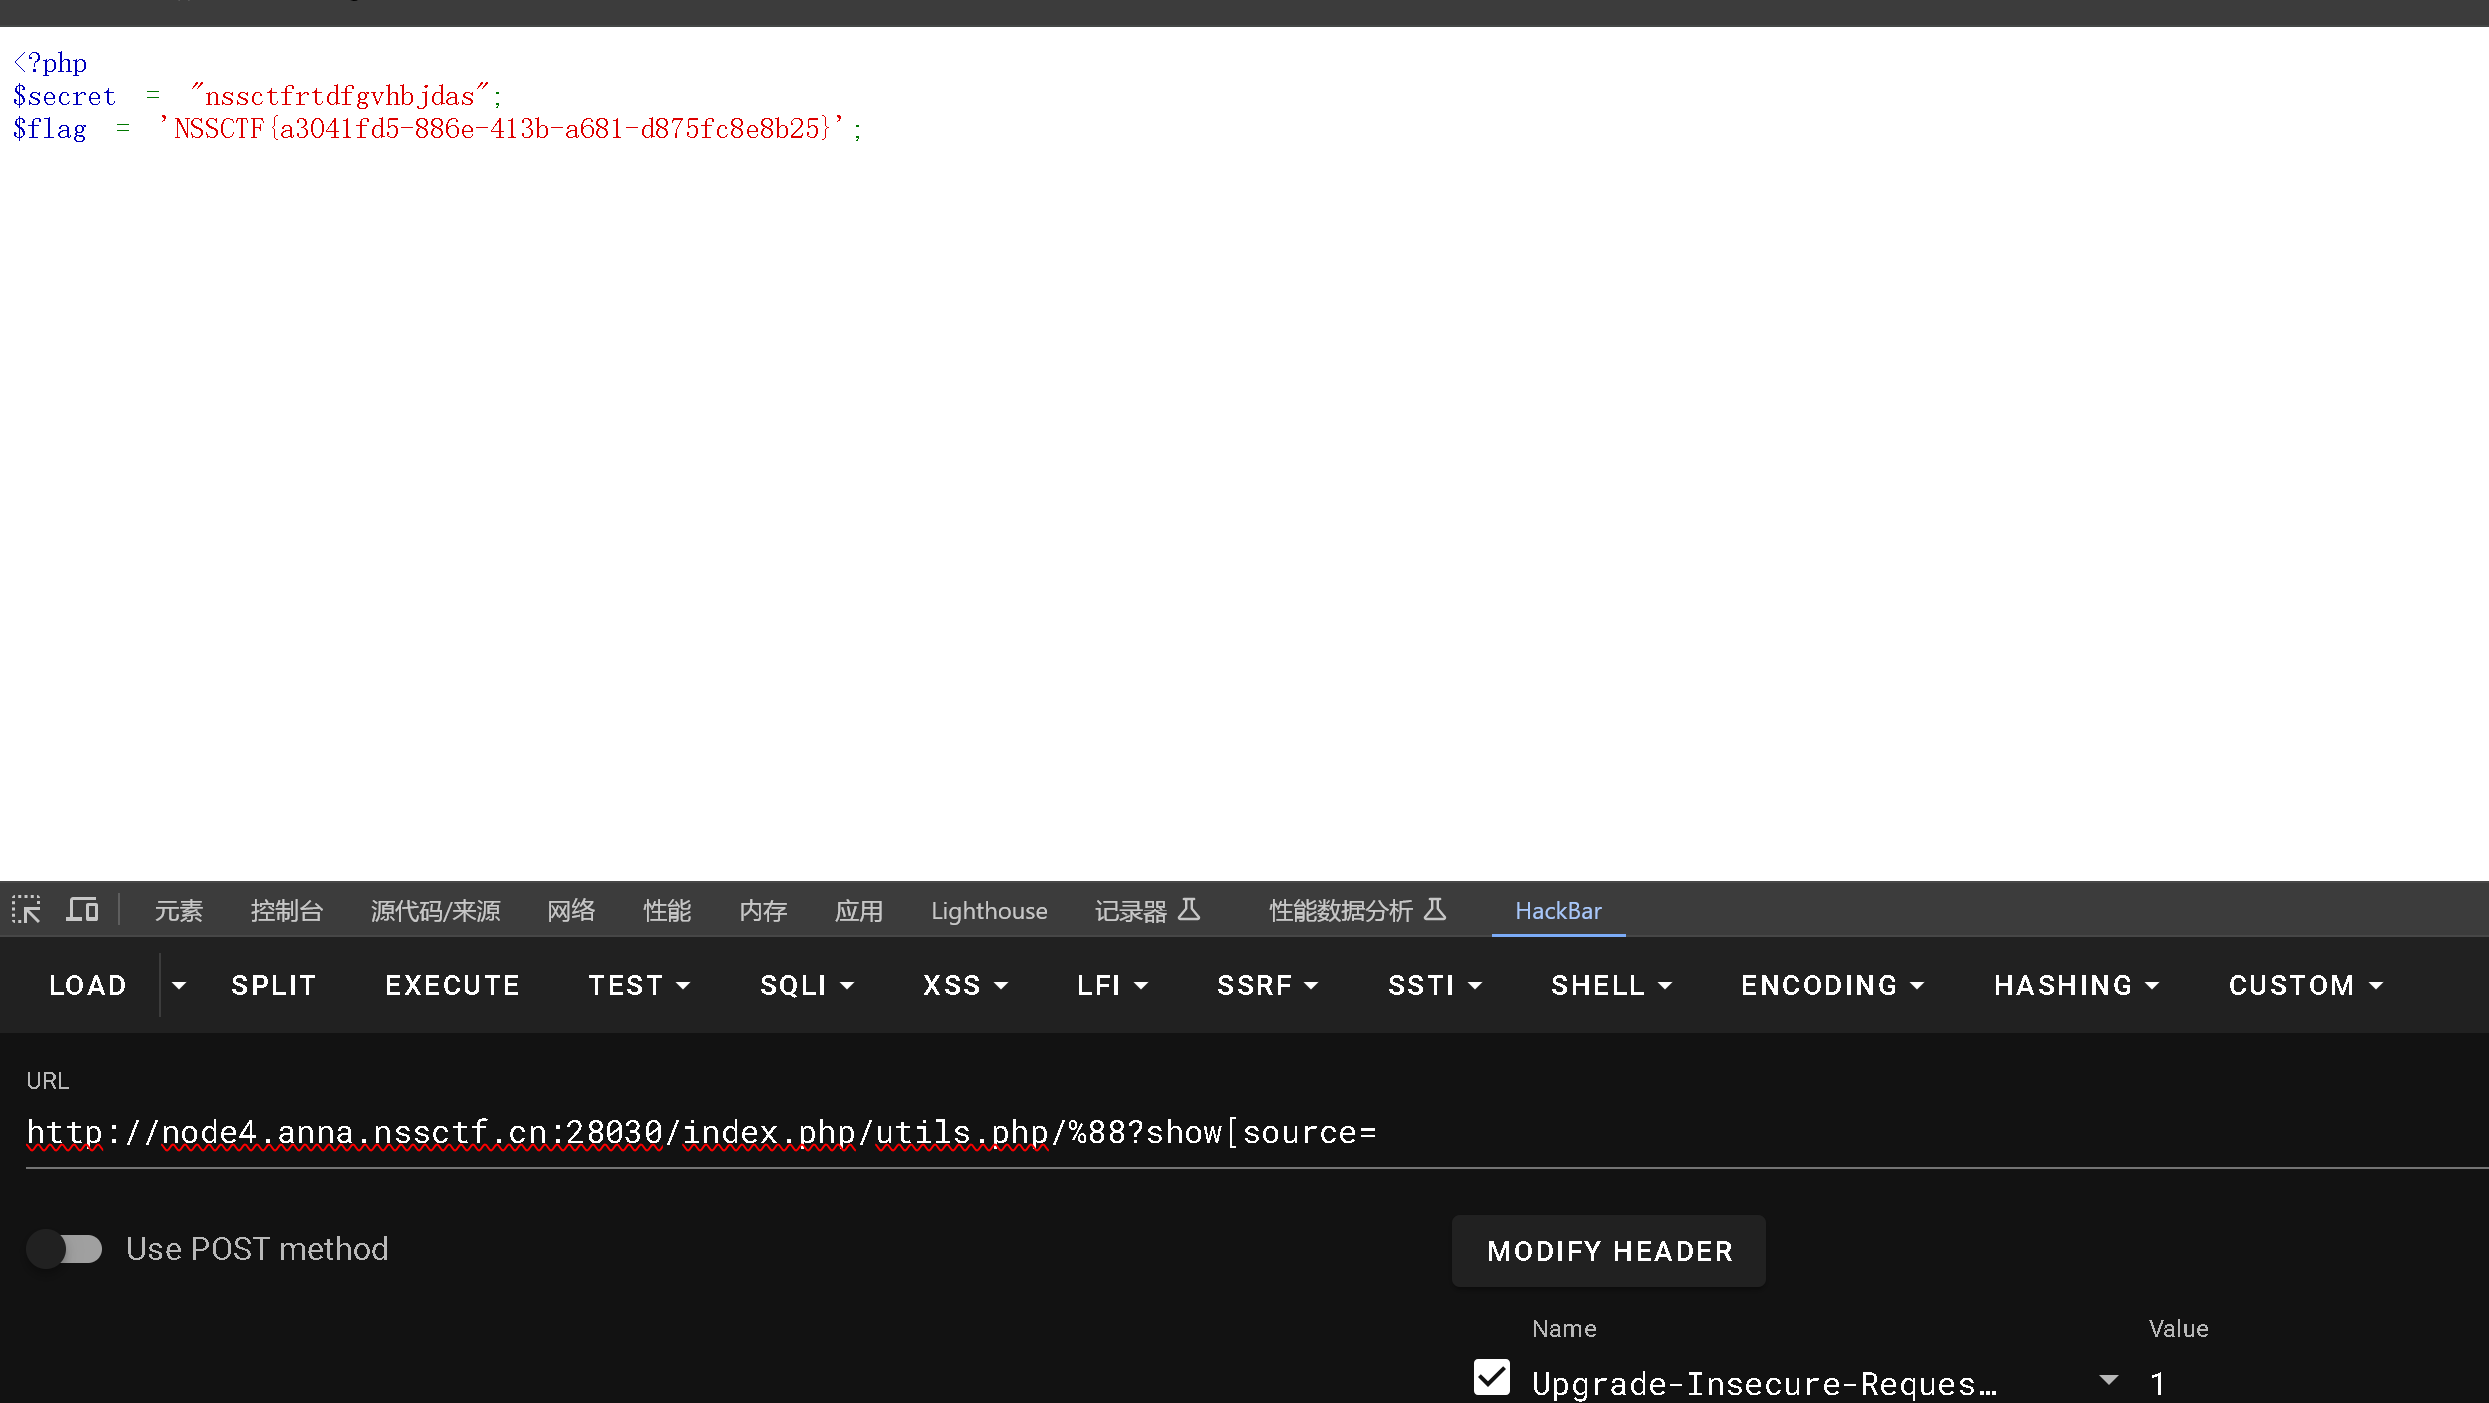Click the LOAD button

click(x=87, y=985)
